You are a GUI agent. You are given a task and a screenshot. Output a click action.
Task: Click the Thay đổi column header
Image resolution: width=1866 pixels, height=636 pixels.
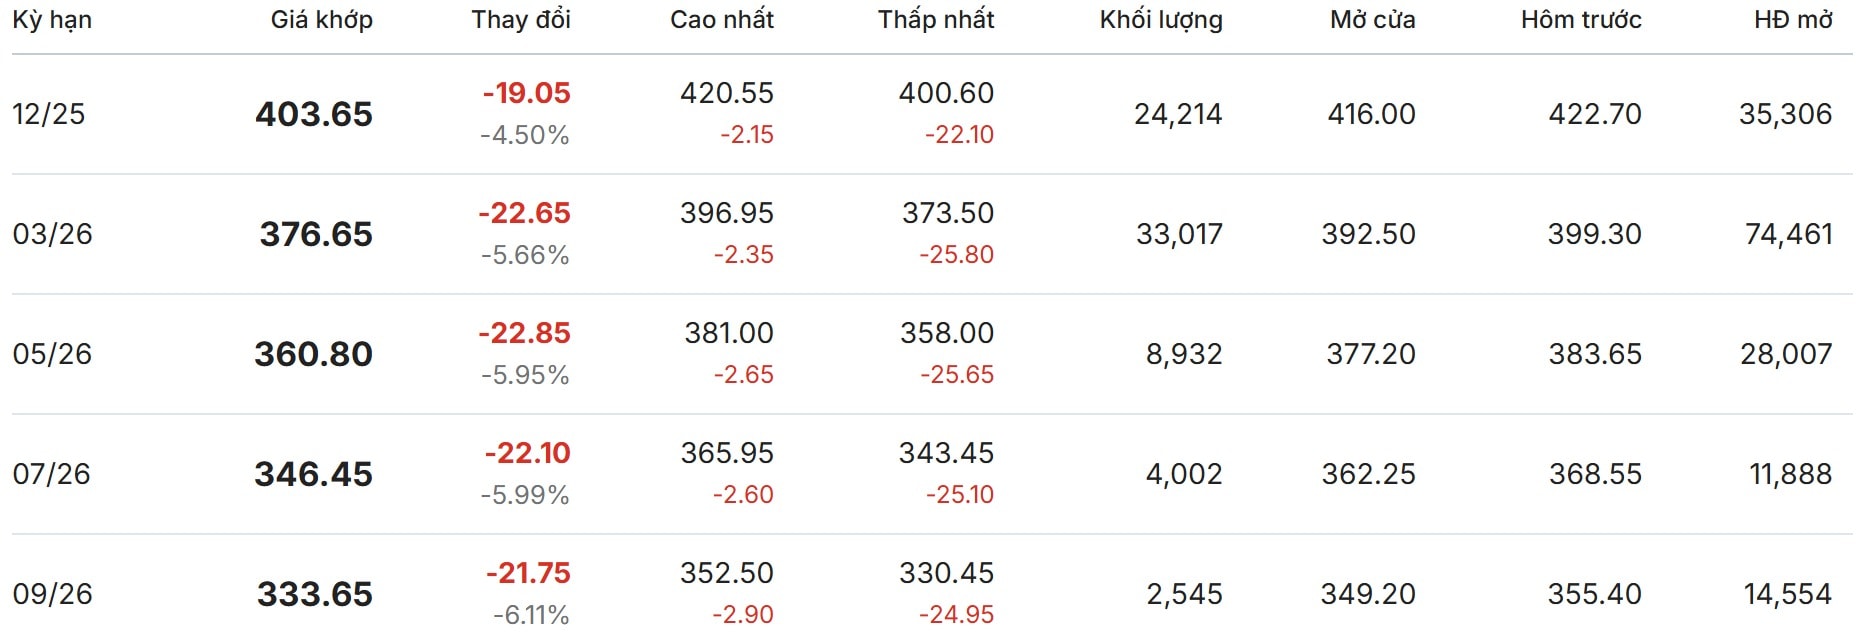pos(520,20)
